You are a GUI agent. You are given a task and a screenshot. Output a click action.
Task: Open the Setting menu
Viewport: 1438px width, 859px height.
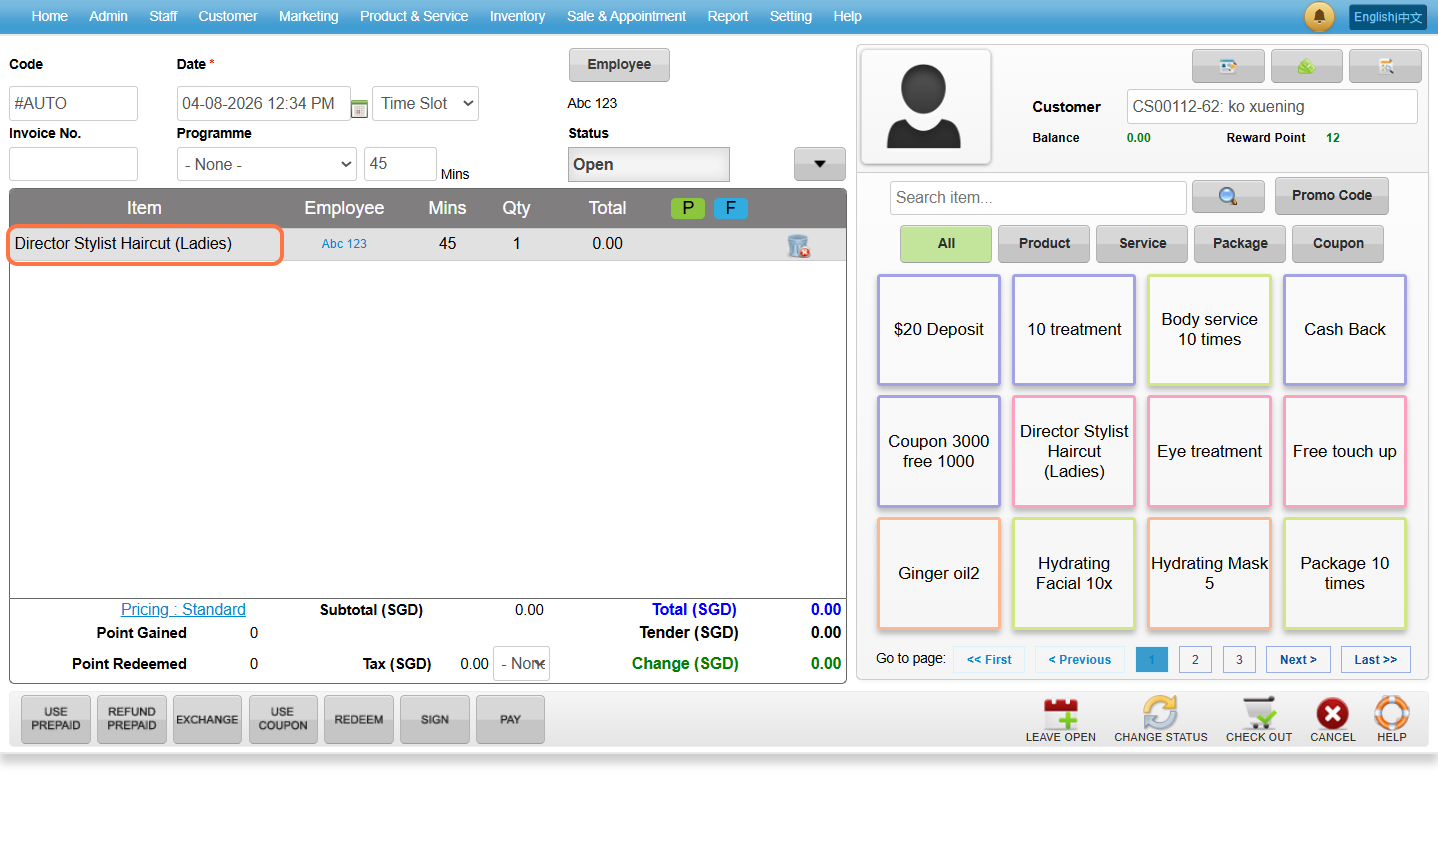[791, 16]
